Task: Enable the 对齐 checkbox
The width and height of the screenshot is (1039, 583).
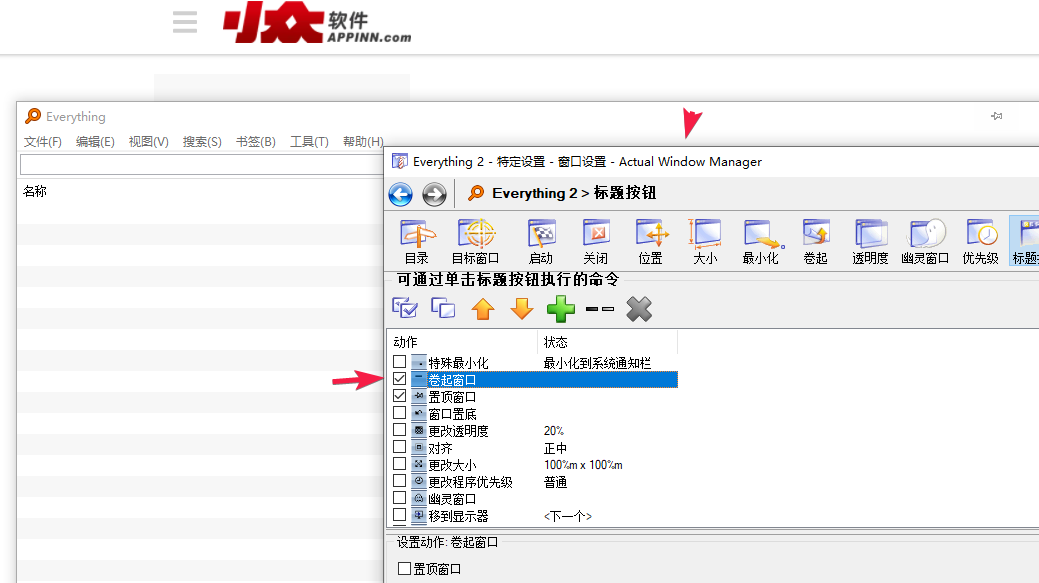Action: coord(400,447)
